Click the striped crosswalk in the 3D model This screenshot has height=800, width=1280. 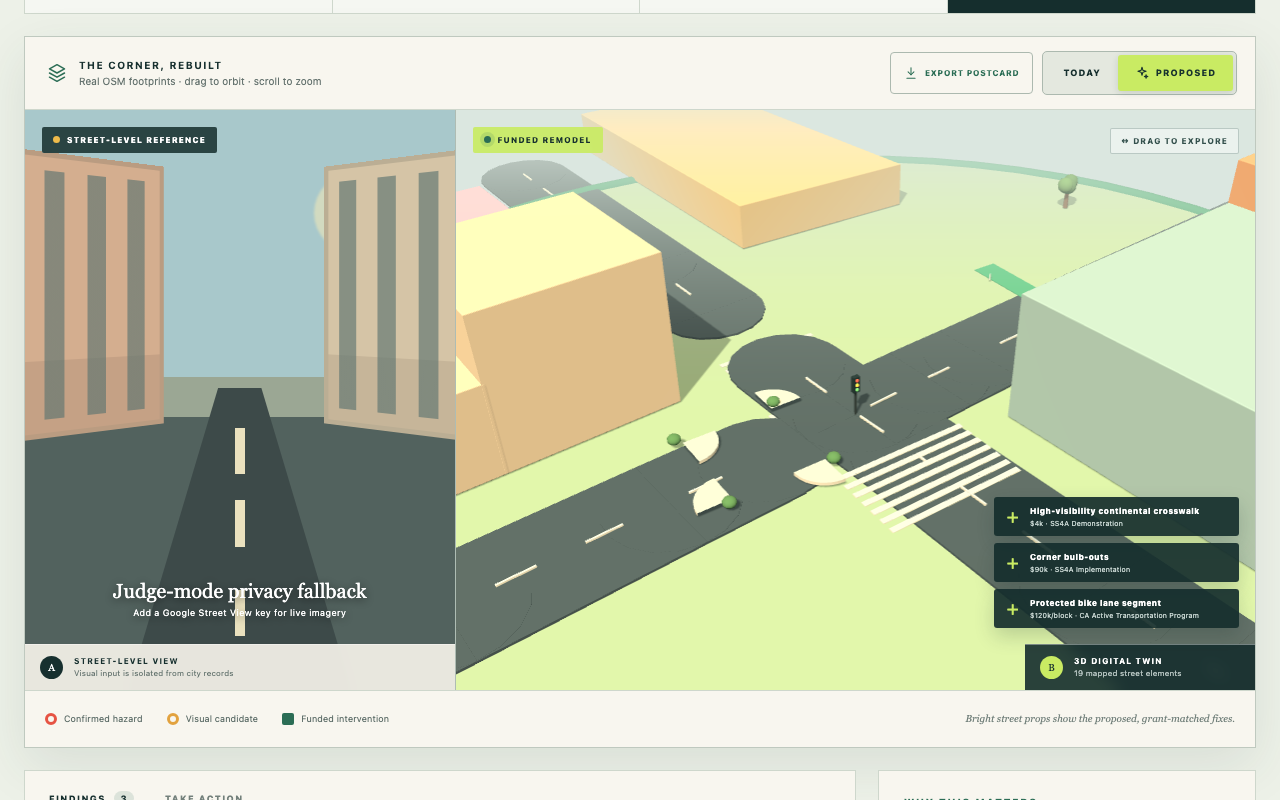click(932, 475)
